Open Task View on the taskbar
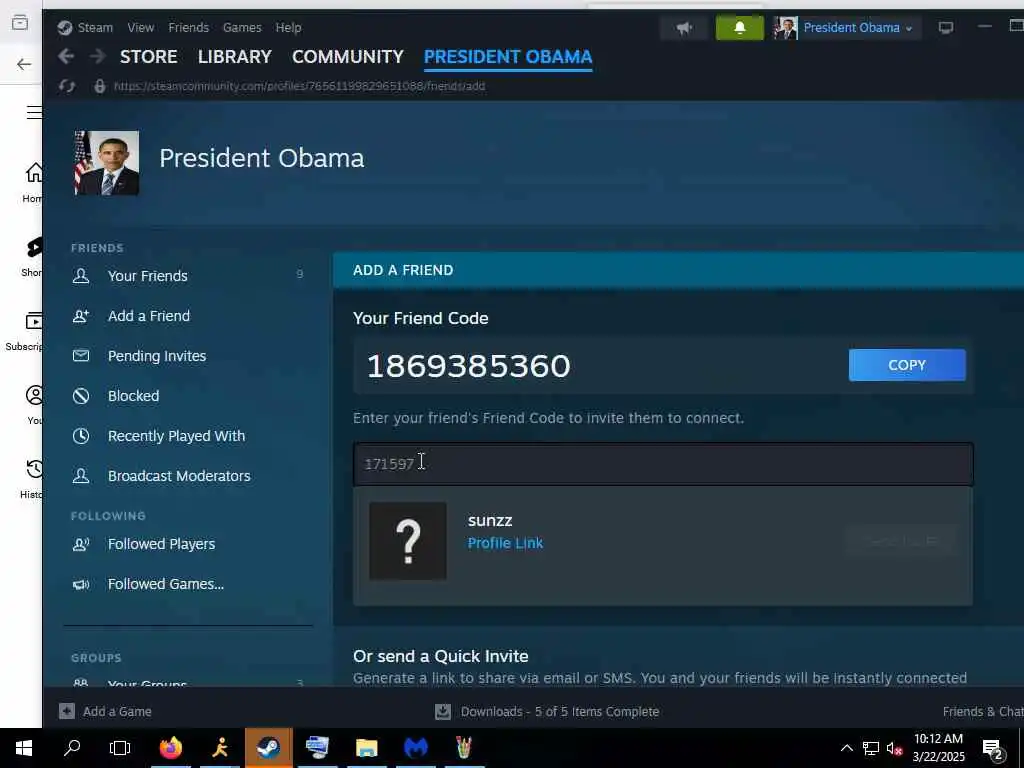This screenshot has height=768, width=1024. (120, 748)
